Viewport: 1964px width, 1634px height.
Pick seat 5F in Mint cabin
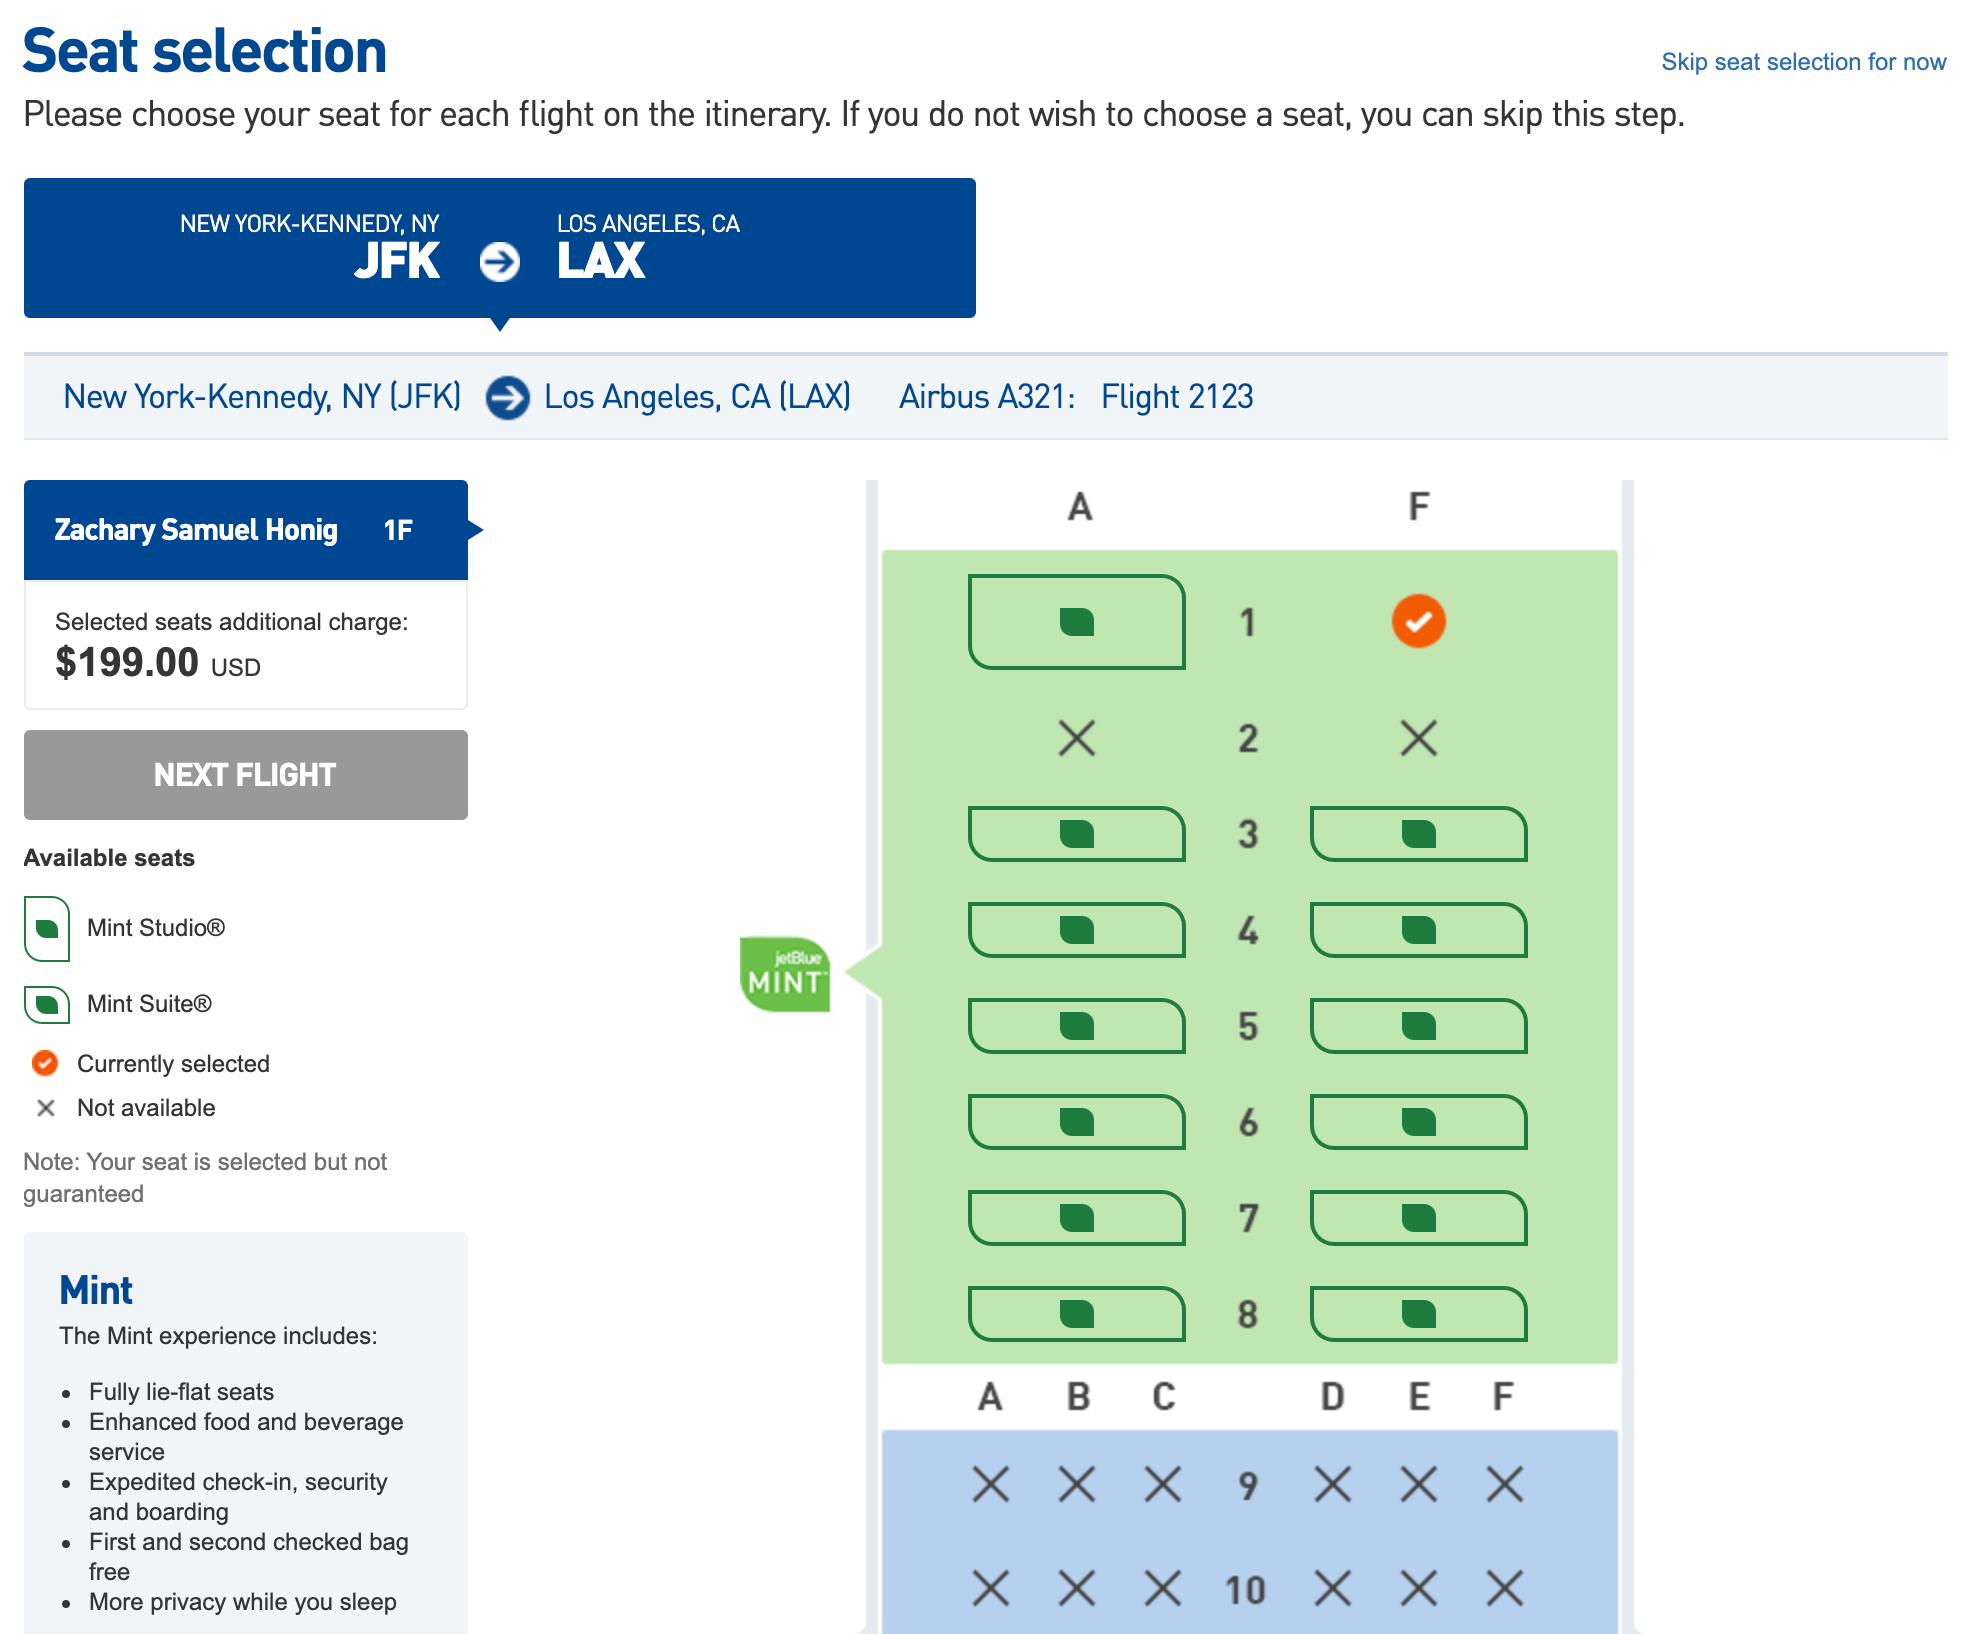point(1417,1025)
